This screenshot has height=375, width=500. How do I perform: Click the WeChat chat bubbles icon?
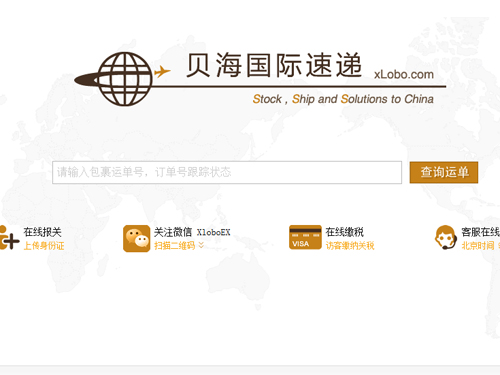tap(137, 239)
